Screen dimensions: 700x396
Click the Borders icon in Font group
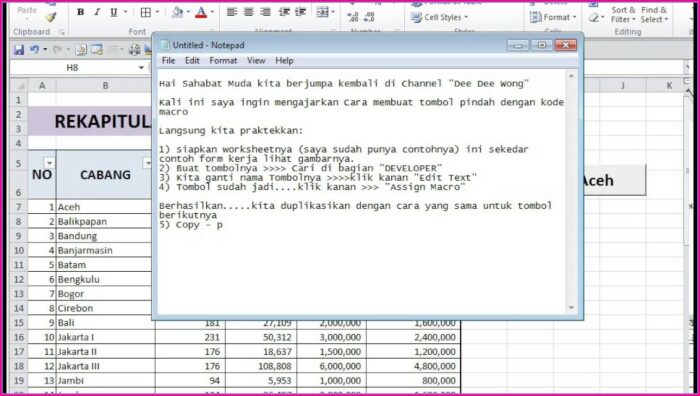pyautogui.click(x=146, y=13)
